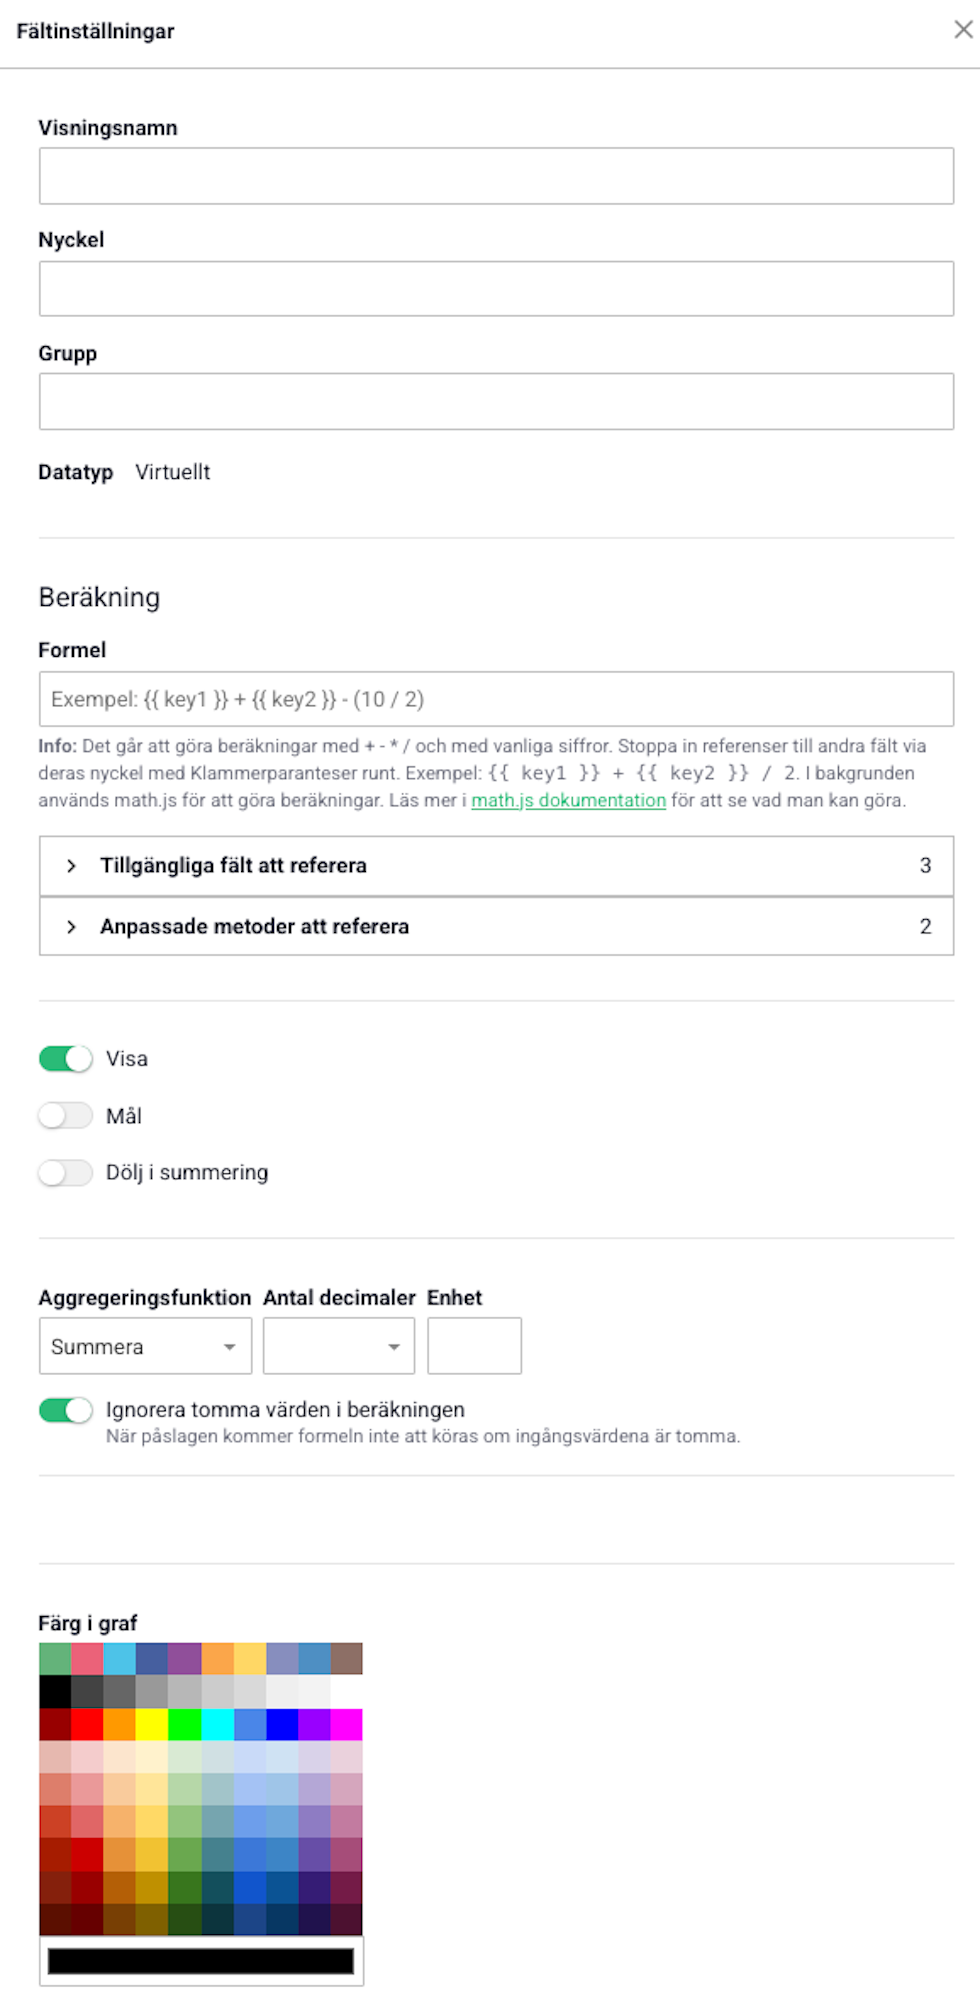Turn on Dölj i summering toggle
This screenshot has height=2002, width=980.
tap(66, 1172)
